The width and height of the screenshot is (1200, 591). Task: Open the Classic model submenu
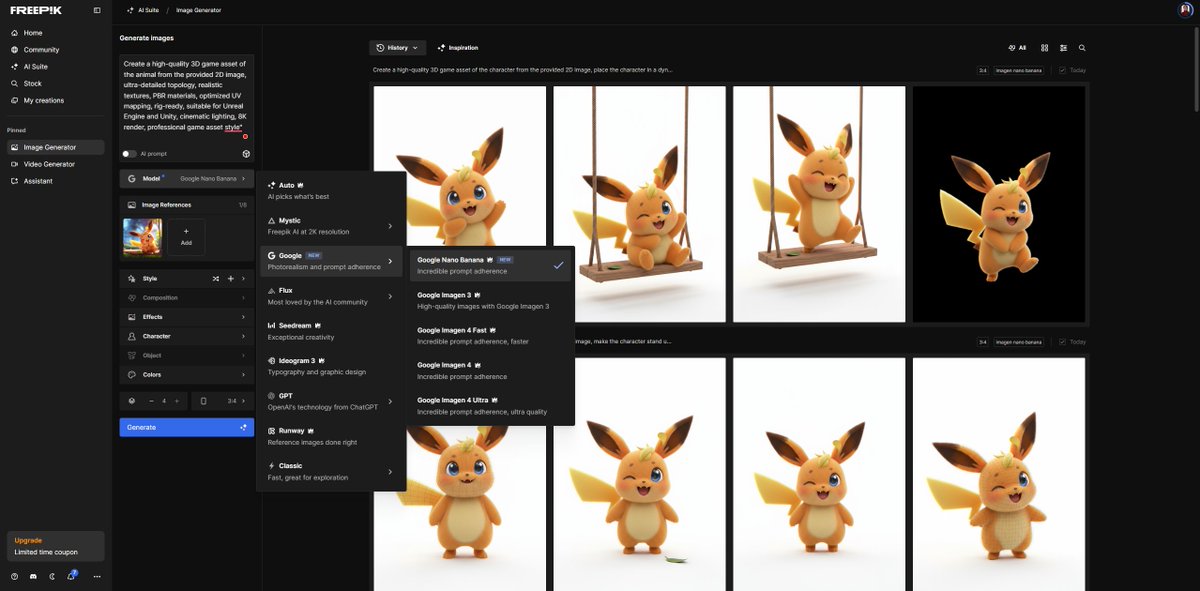pyautogui.click(x=331, y=471)
